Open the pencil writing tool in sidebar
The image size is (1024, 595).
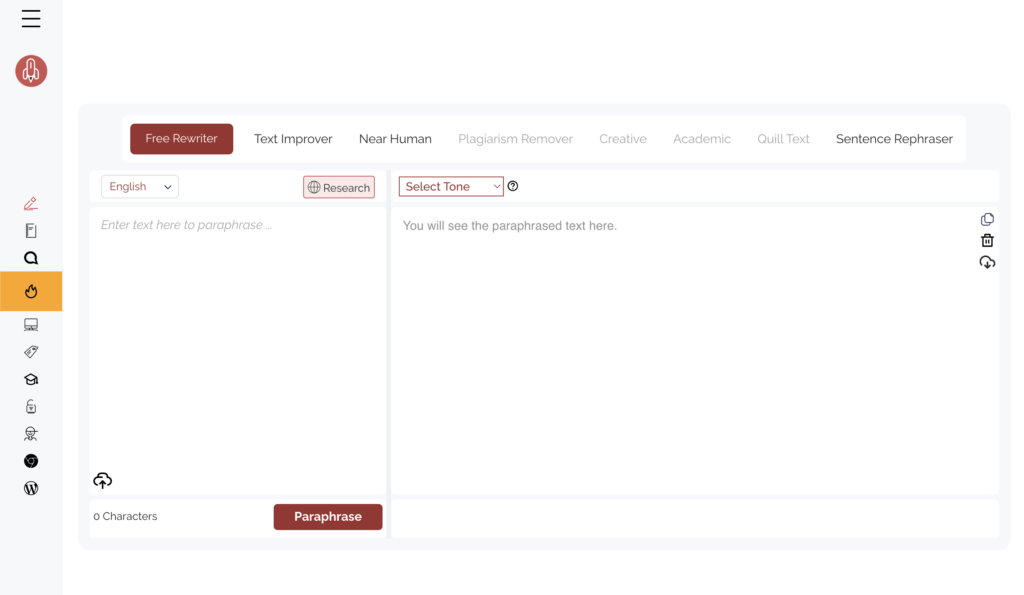coord(31,204)
